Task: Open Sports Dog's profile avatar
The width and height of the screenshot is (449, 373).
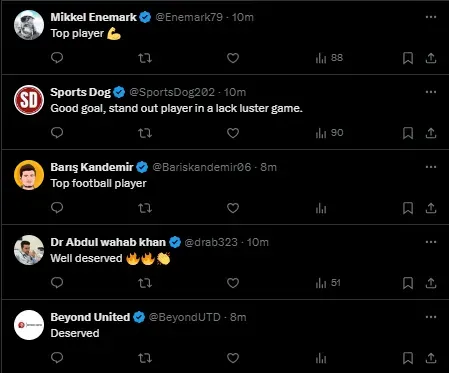Action: [29, 100]
